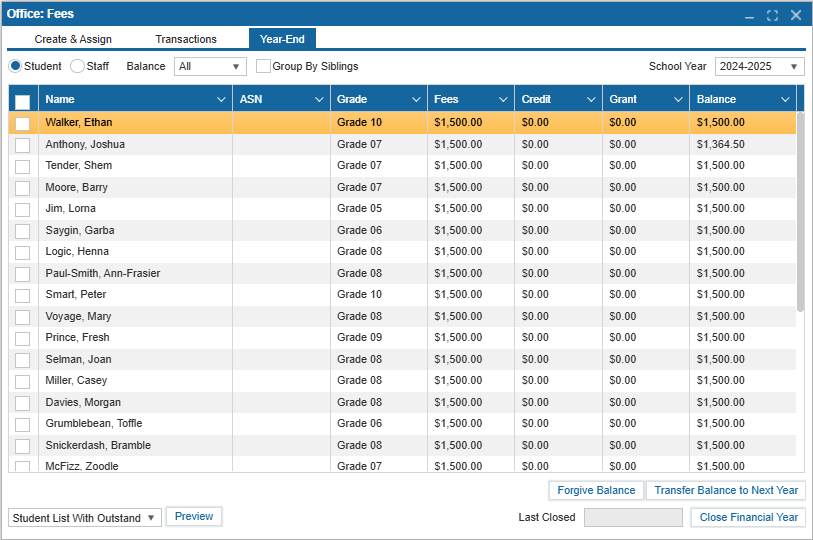Open the Grade column menu chevron

coord(416,100)
